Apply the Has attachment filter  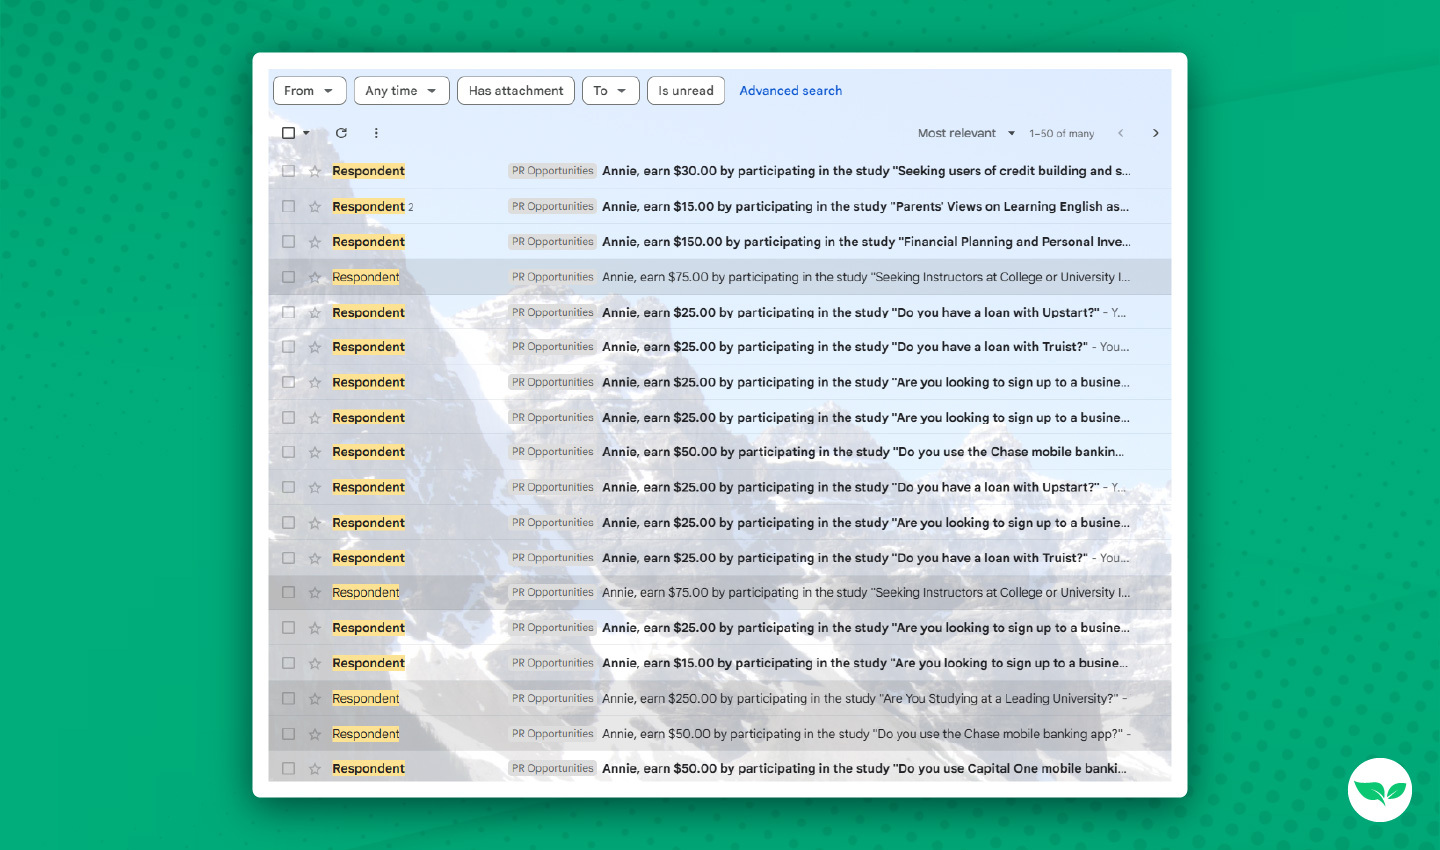pos(515,90)
